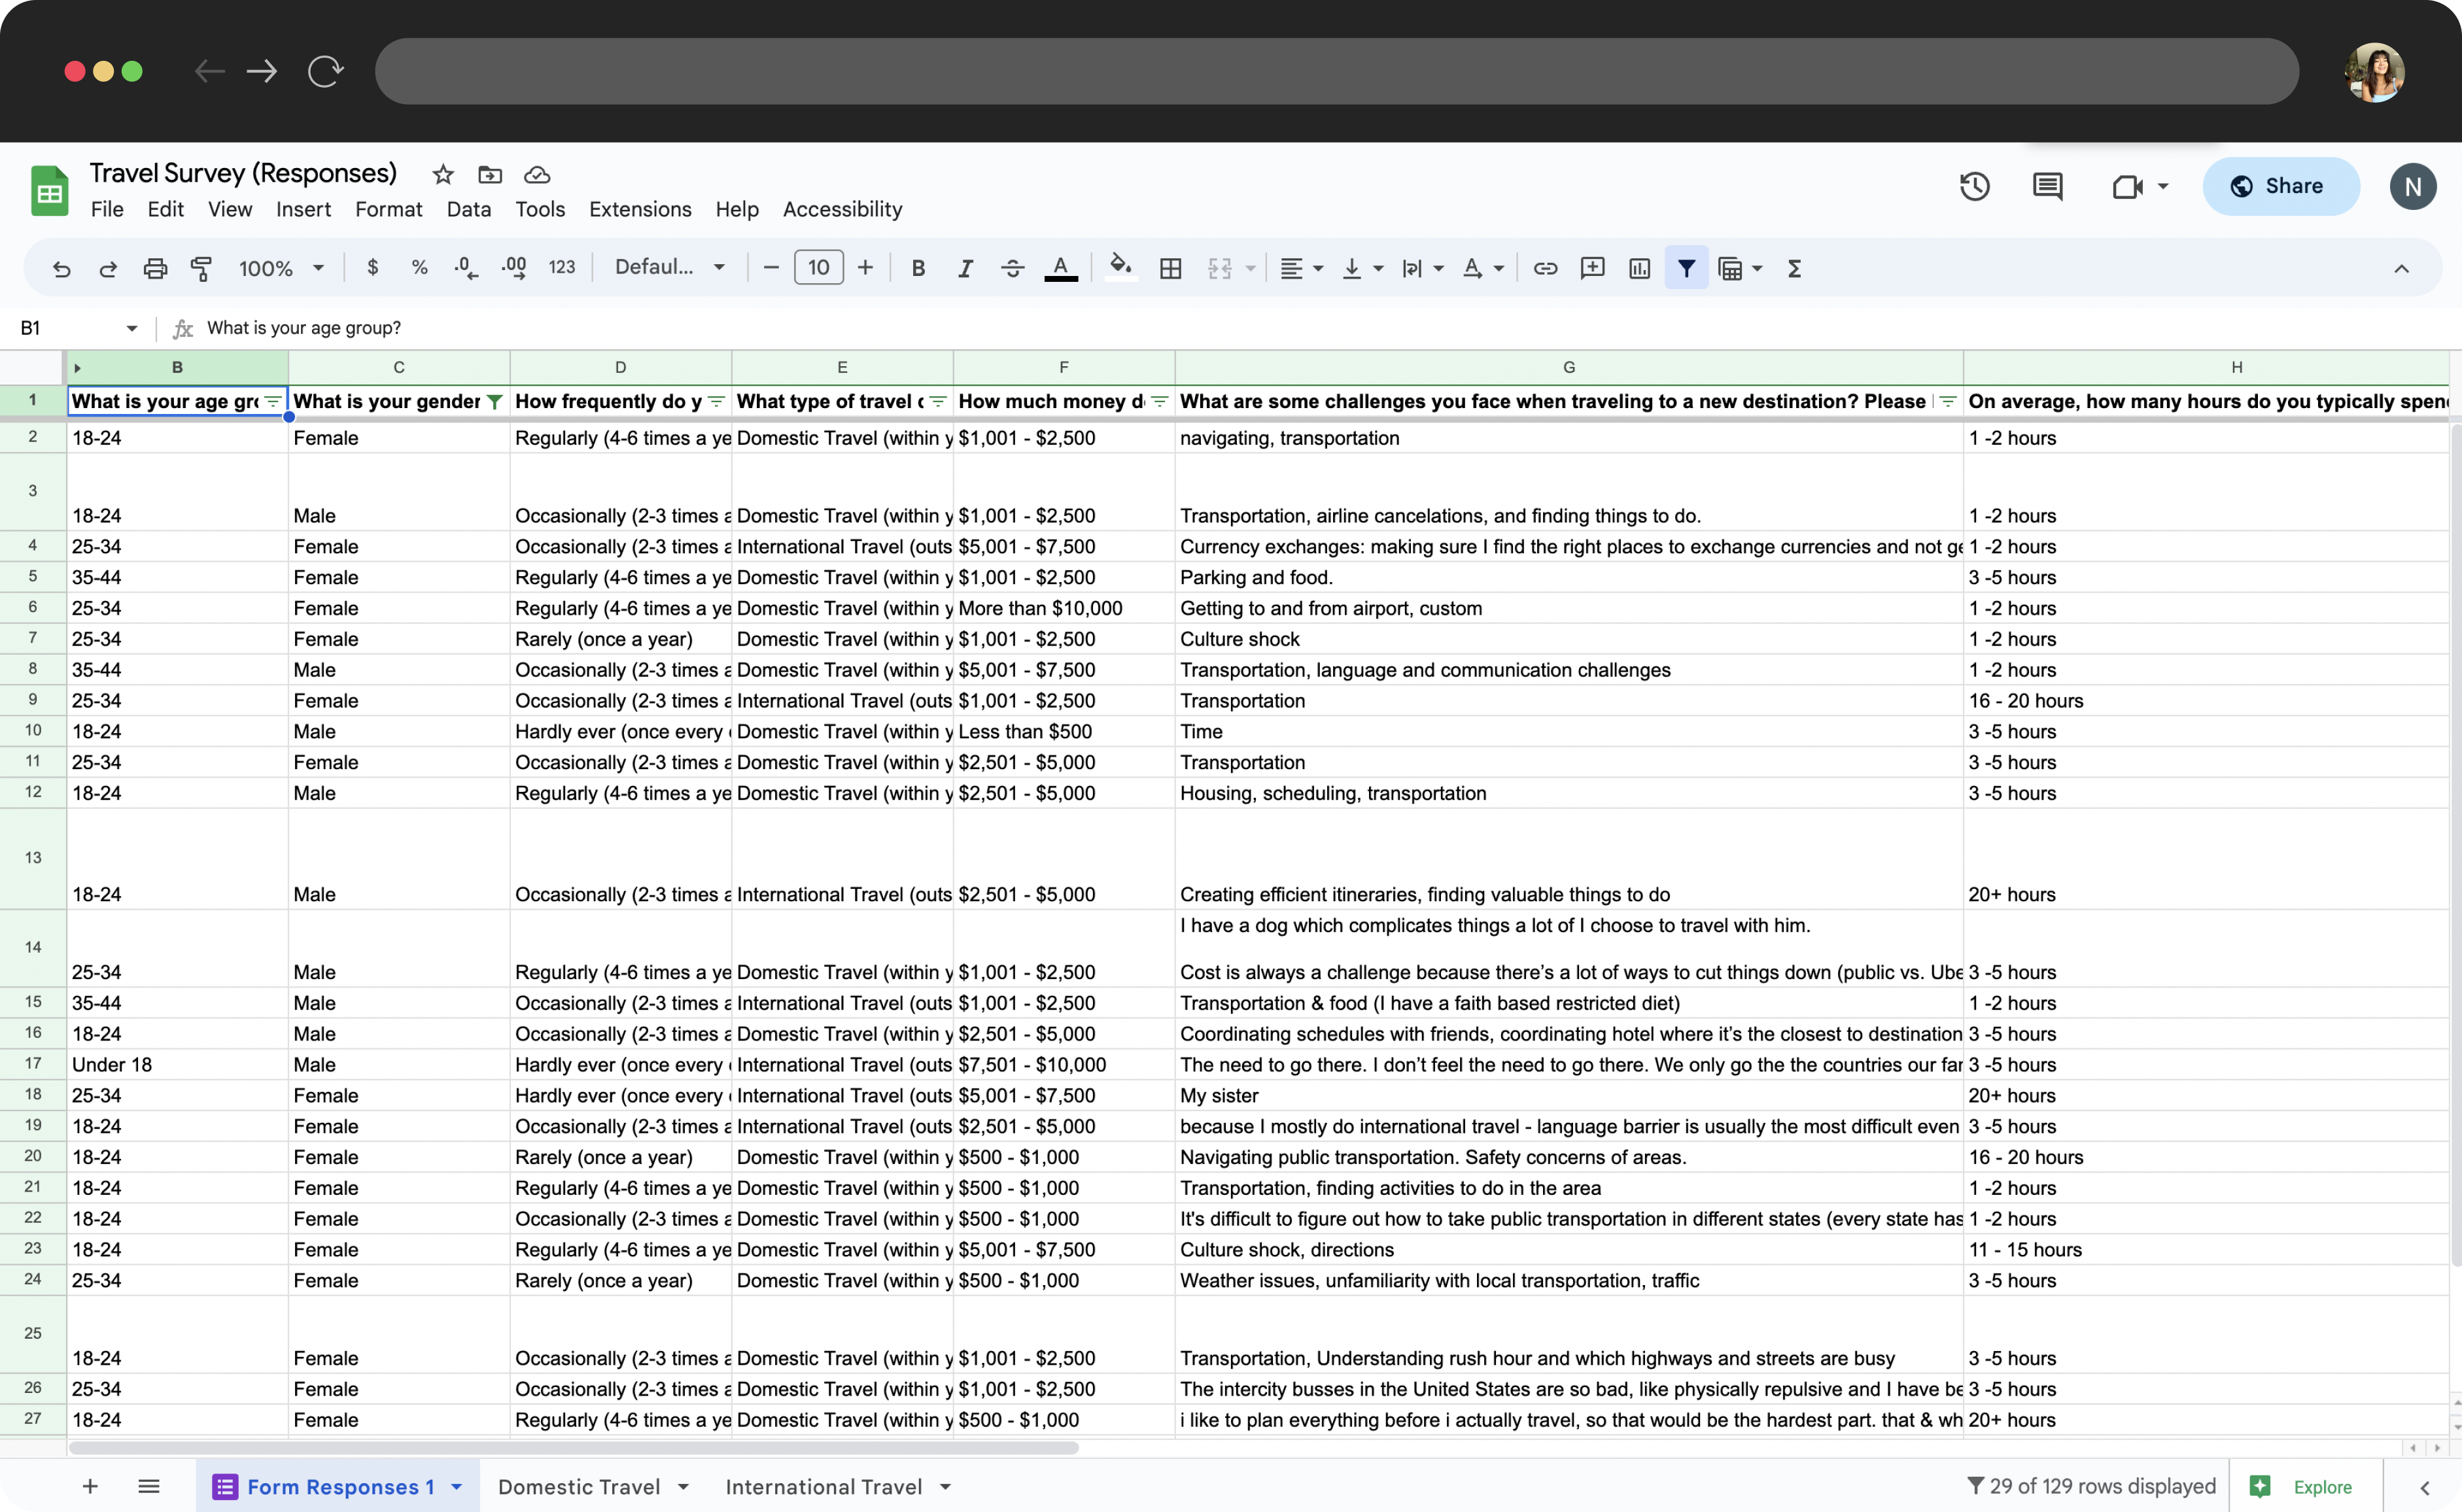This screenshot has width=2462, height=1512.
Task: Open comments panel icon
Action: (x=2047, y=186)
